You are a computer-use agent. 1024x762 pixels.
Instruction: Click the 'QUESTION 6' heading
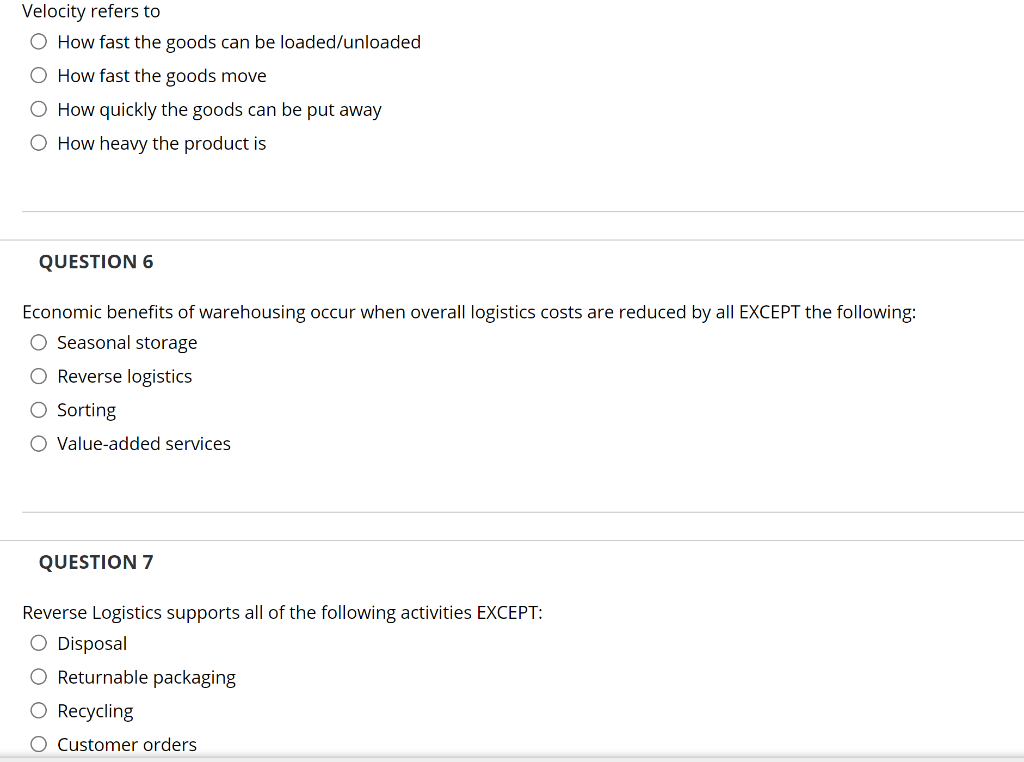96,262
